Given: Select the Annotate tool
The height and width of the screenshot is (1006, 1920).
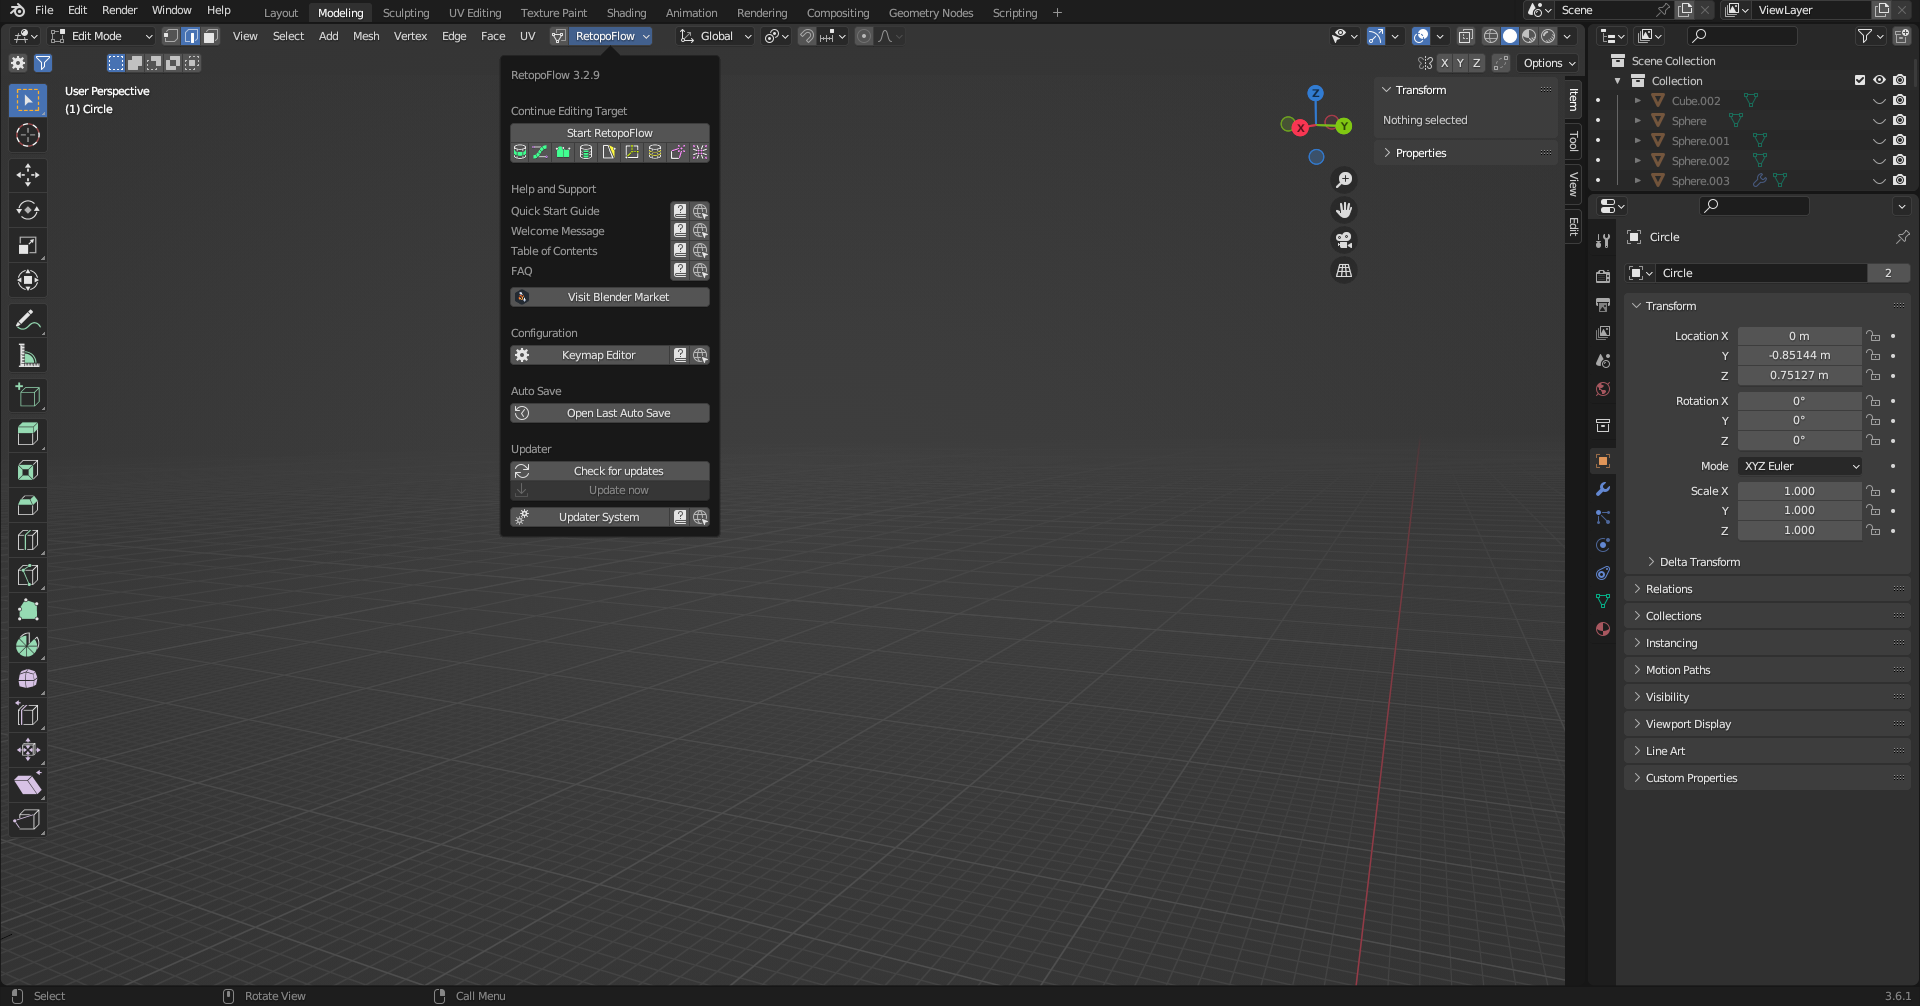Looking at the screenshot, I should tap(28, 320).
